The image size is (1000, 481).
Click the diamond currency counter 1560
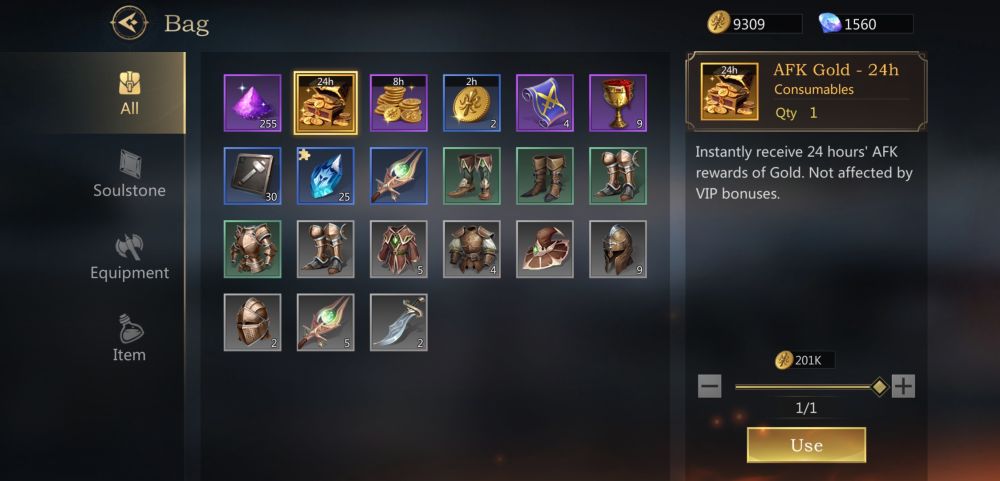(866, 24)
